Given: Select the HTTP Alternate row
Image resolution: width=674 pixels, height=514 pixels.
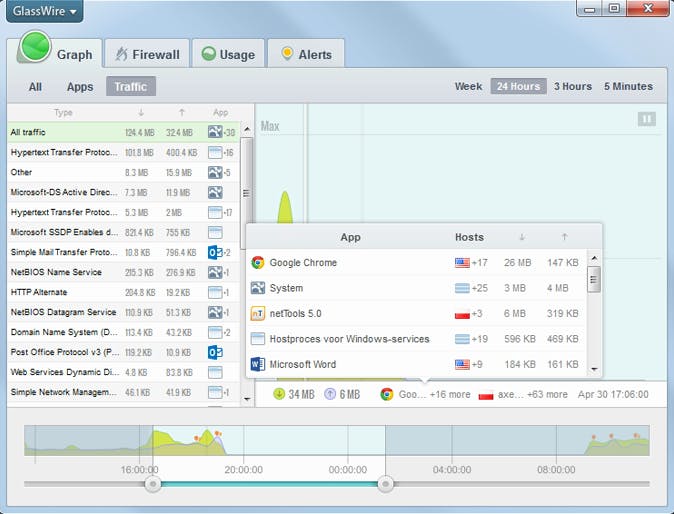Looking at the screenshot, I should [123, 292].
